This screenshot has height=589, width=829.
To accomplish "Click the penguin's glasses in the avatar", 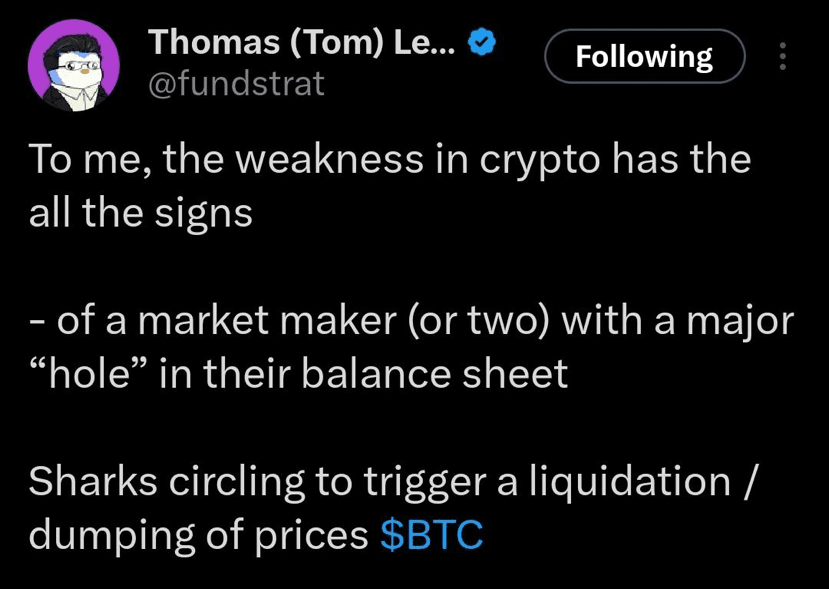I will point(79,67).
